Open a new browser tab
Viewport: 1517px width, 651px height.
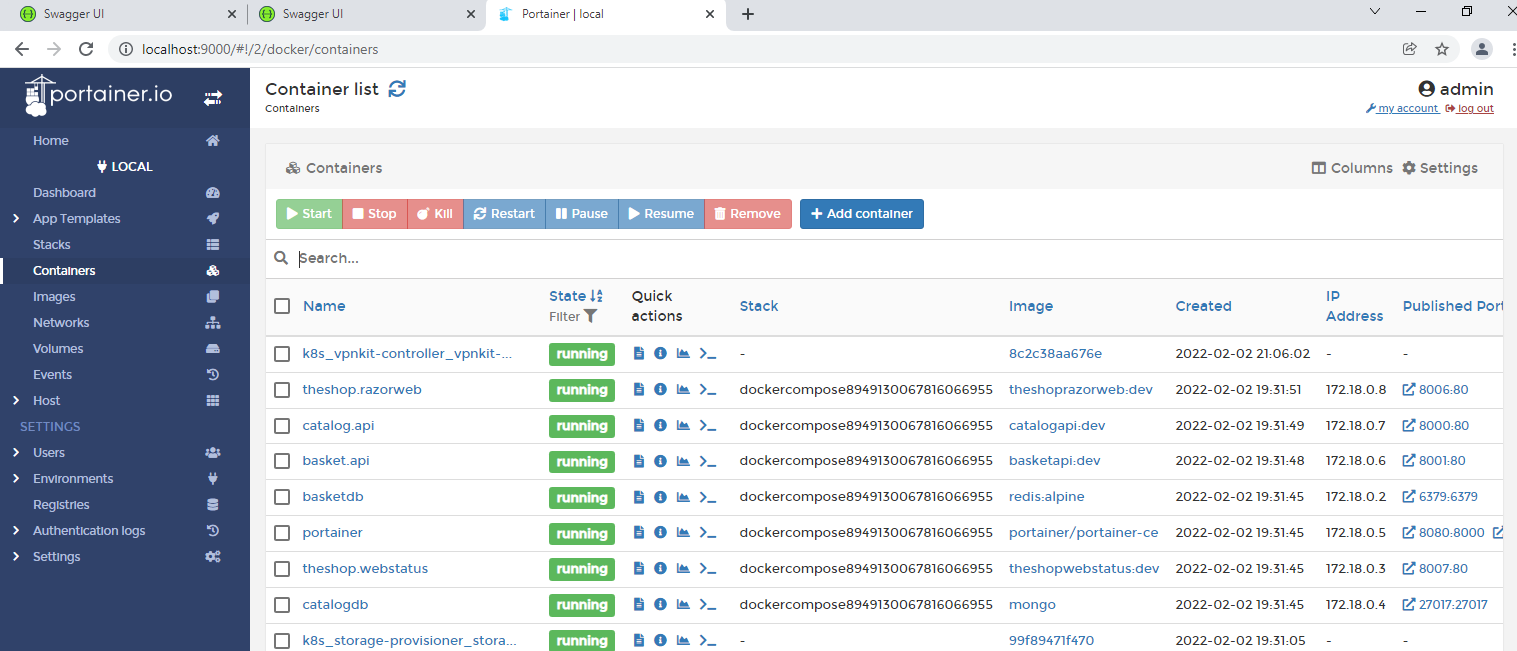tap(748, 14)
